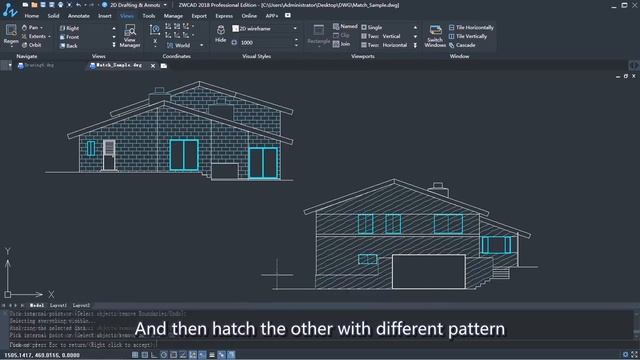Open the View Manager
Screen dimensions: 640x360
130,36
